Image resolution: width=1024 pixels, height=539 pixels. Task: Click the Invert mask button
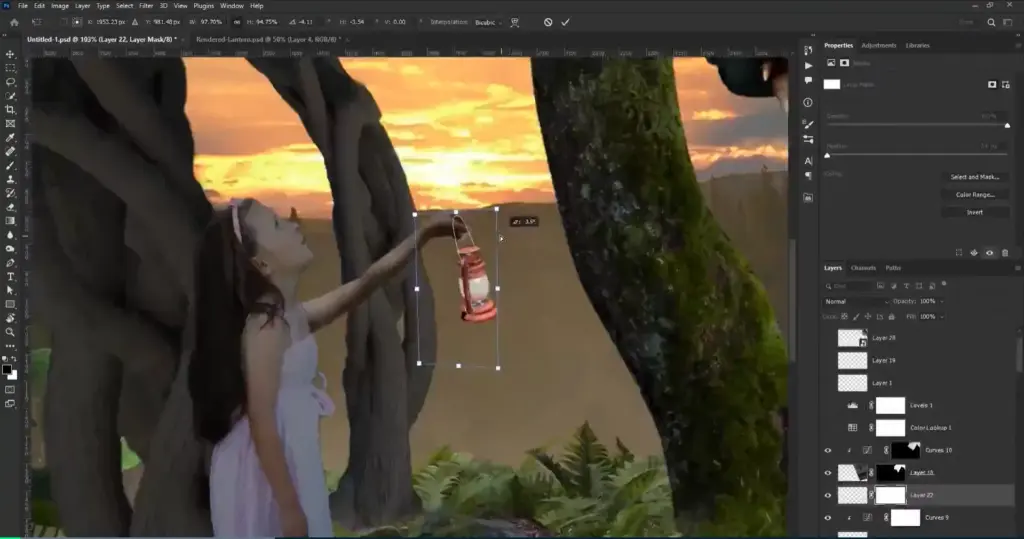[x=974, y=212]
